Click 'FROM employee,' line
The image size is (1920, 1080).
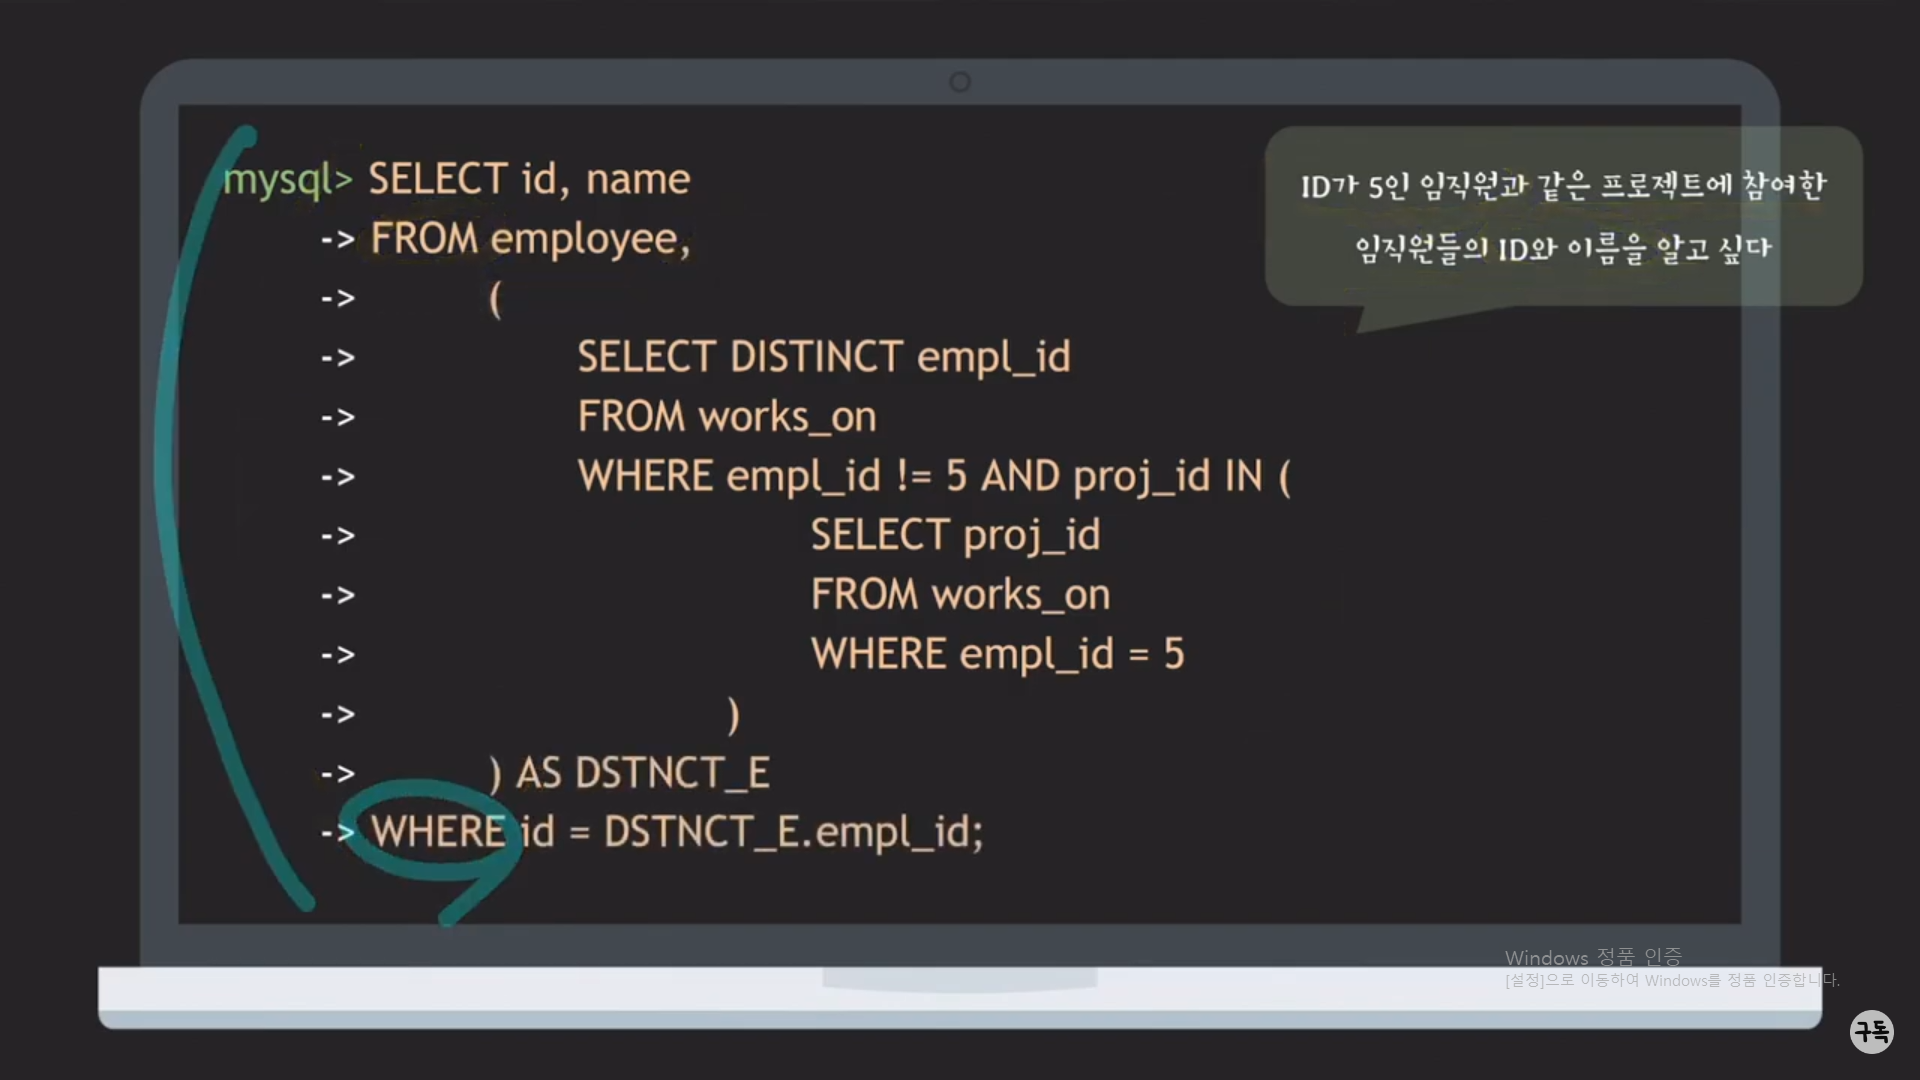click(x=530, y=239)
